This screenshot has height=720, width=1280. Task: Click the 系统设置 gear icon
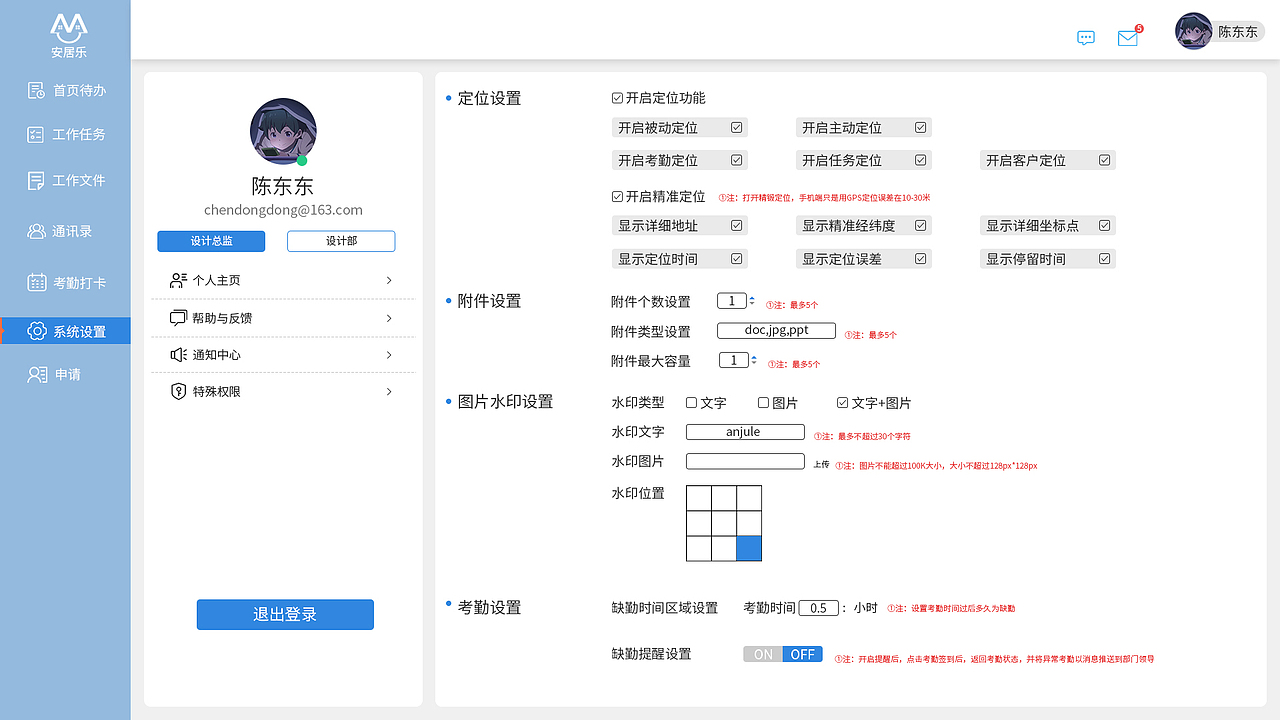[37, 331]
